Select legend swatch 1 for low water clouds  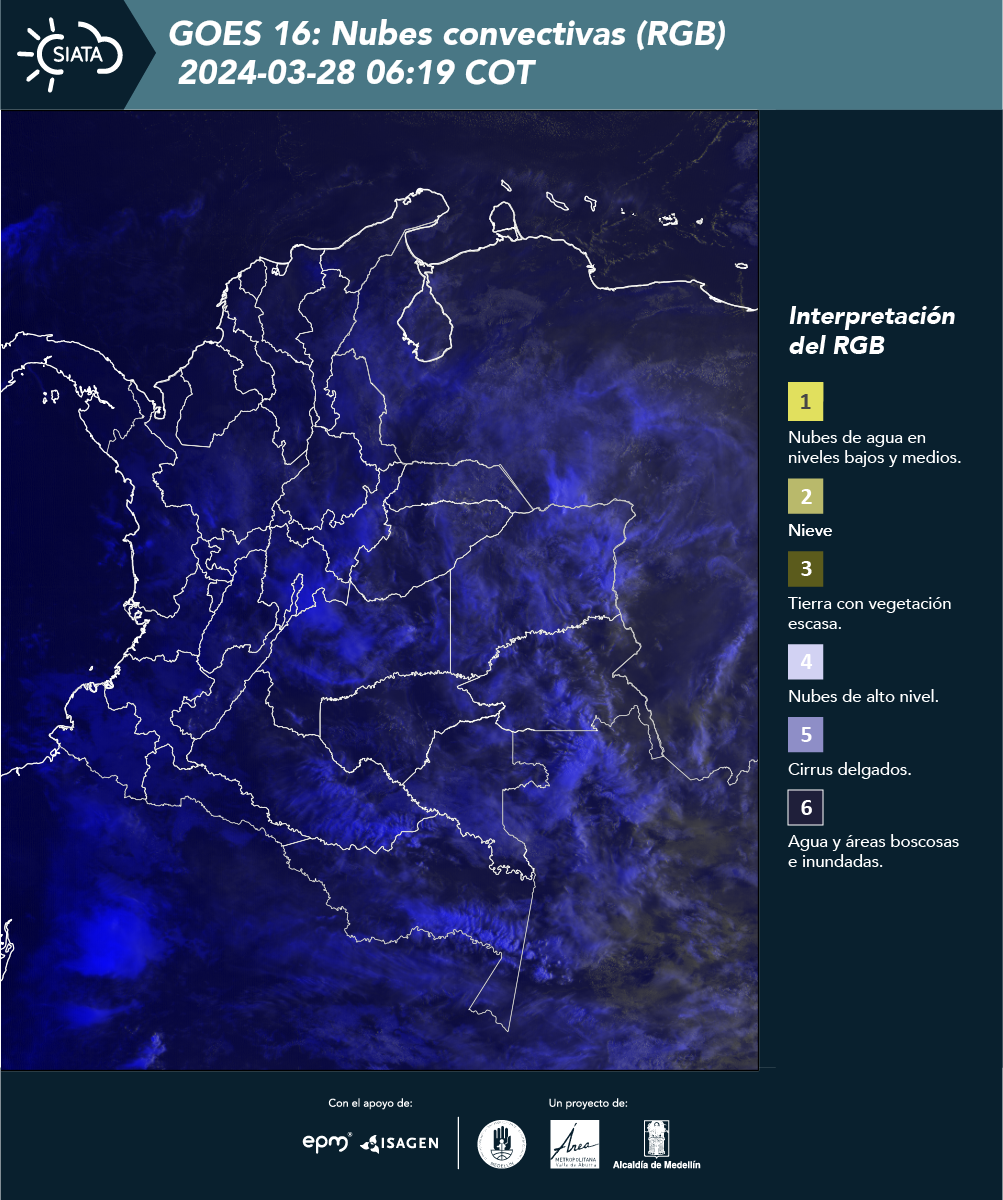tap(805, 402)
